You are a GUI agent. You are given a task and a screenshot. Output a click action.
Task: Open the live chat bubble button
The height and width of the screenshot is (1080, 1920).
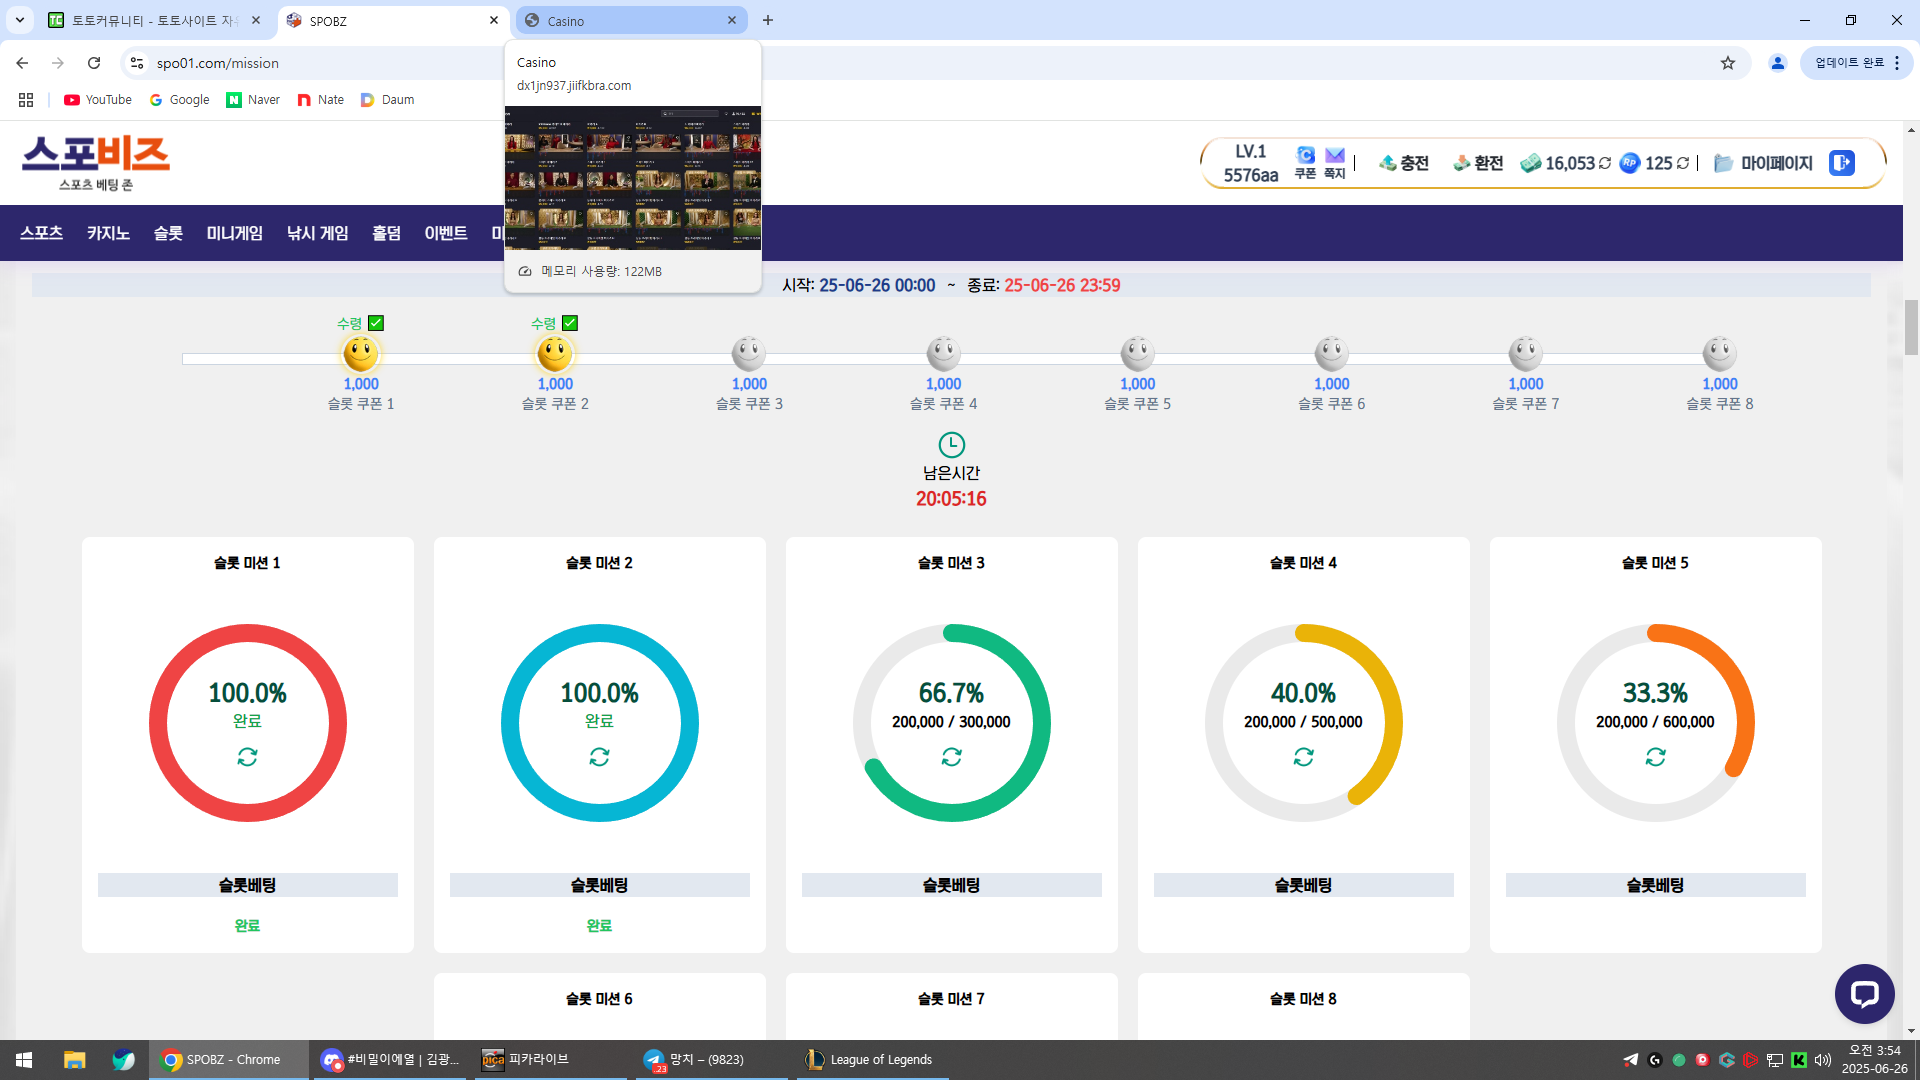coord(1864,993)
